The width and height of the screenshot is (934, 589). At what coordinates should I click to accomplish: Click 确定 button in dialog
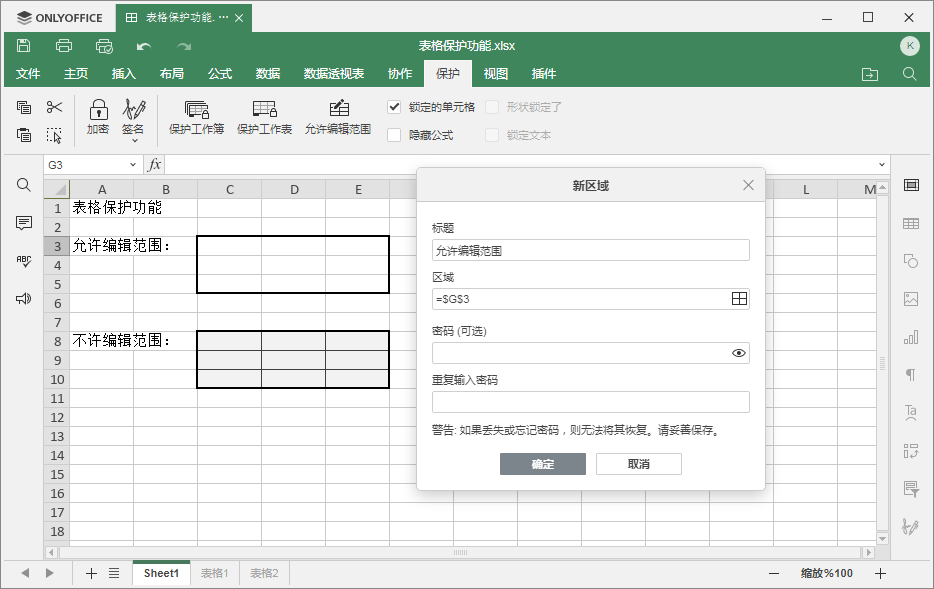click(x=543, y=464)
